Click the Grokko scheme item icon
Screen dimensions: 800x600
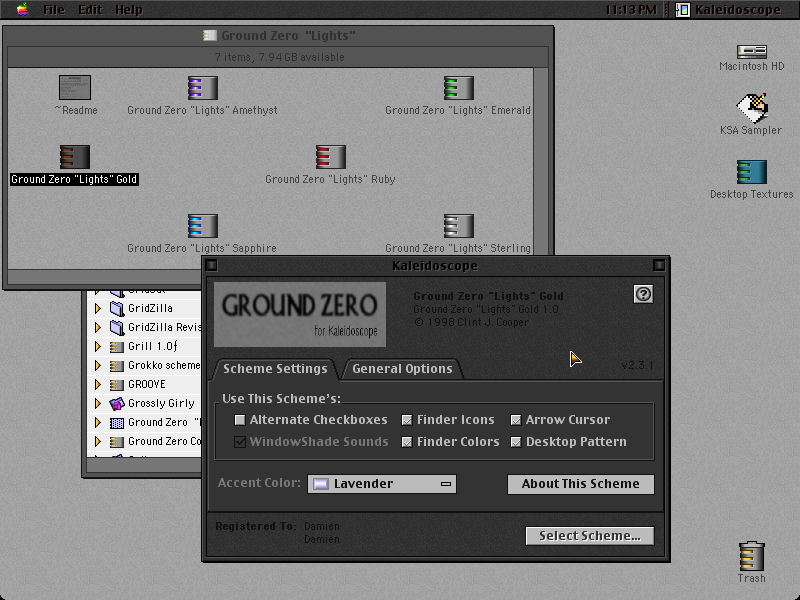(x=117, y=365)
